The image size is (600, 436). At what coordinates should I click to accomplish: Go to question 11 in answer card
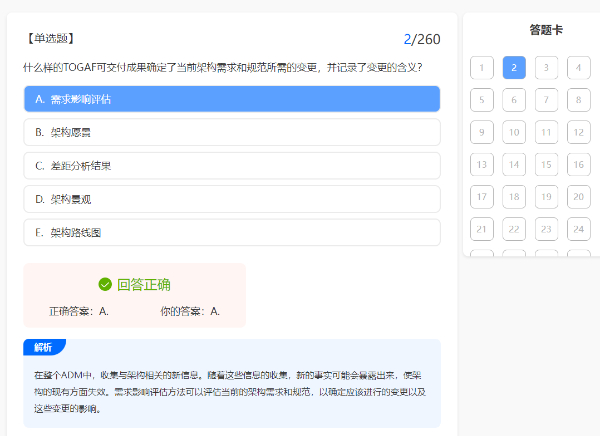pos(546,132)
